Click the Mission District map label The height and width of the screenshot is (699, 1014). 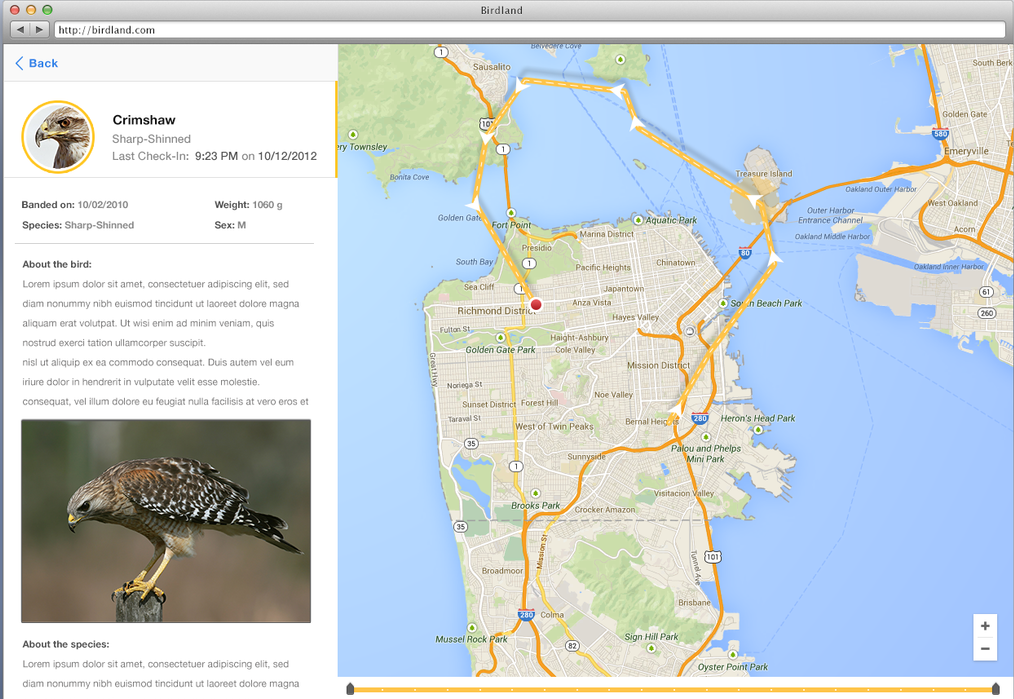click(658, 365)
